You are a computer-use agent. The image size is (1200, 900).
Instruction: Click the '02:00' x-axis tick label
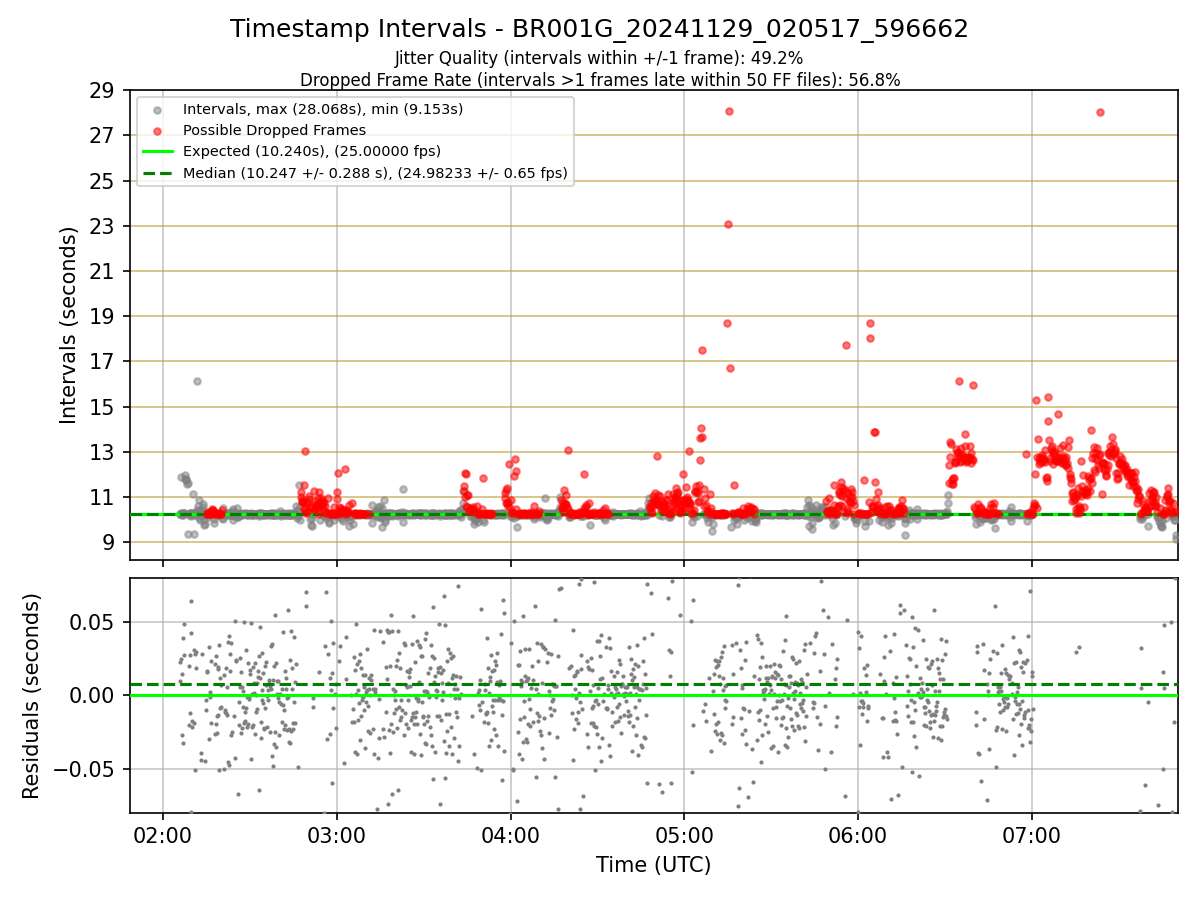pos(163,833)
